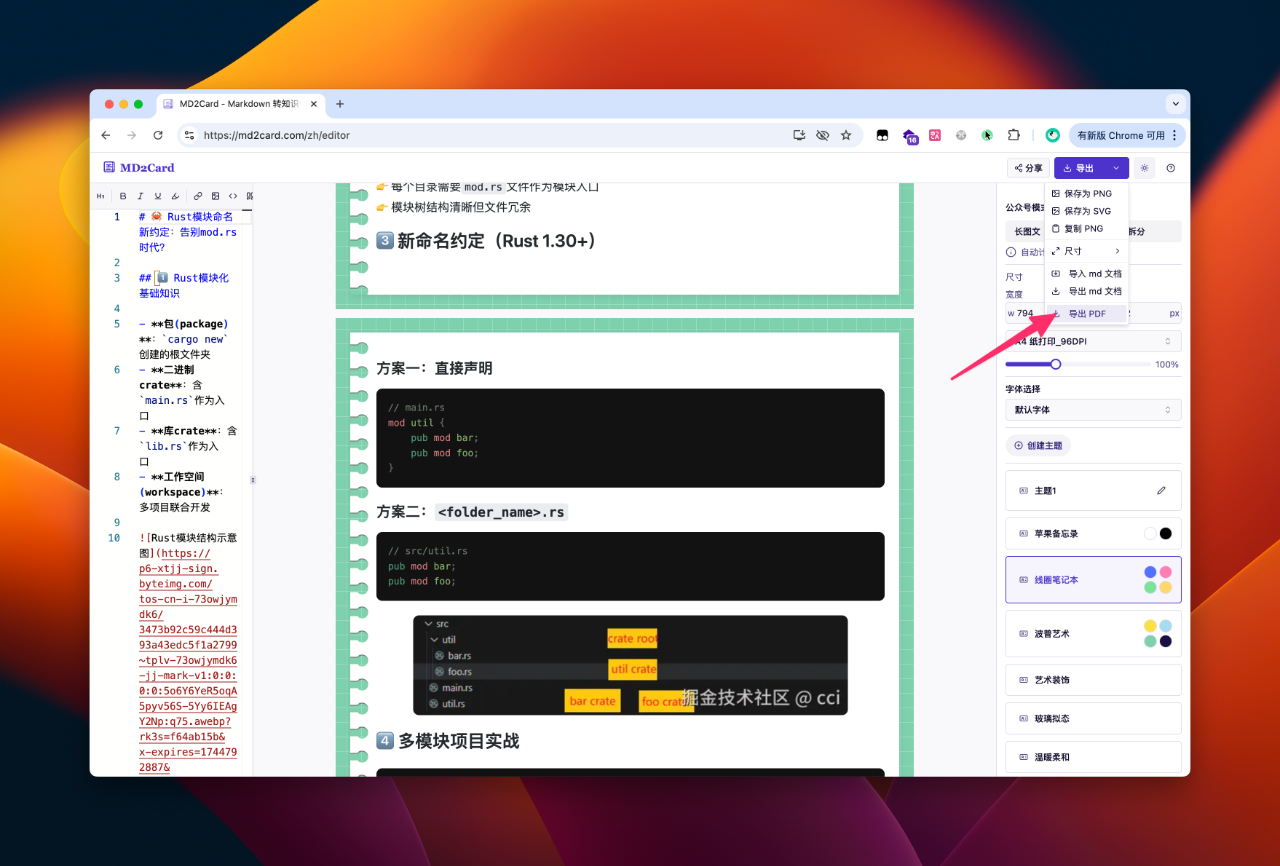Click black swatch on 苹果备忘录 theme
1280x866 pixels.
point(1165,533)
